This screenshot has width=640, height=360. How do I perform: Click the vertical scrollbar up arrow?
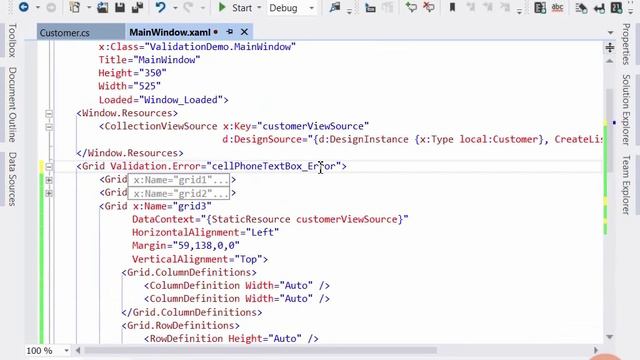click(610, 61)
